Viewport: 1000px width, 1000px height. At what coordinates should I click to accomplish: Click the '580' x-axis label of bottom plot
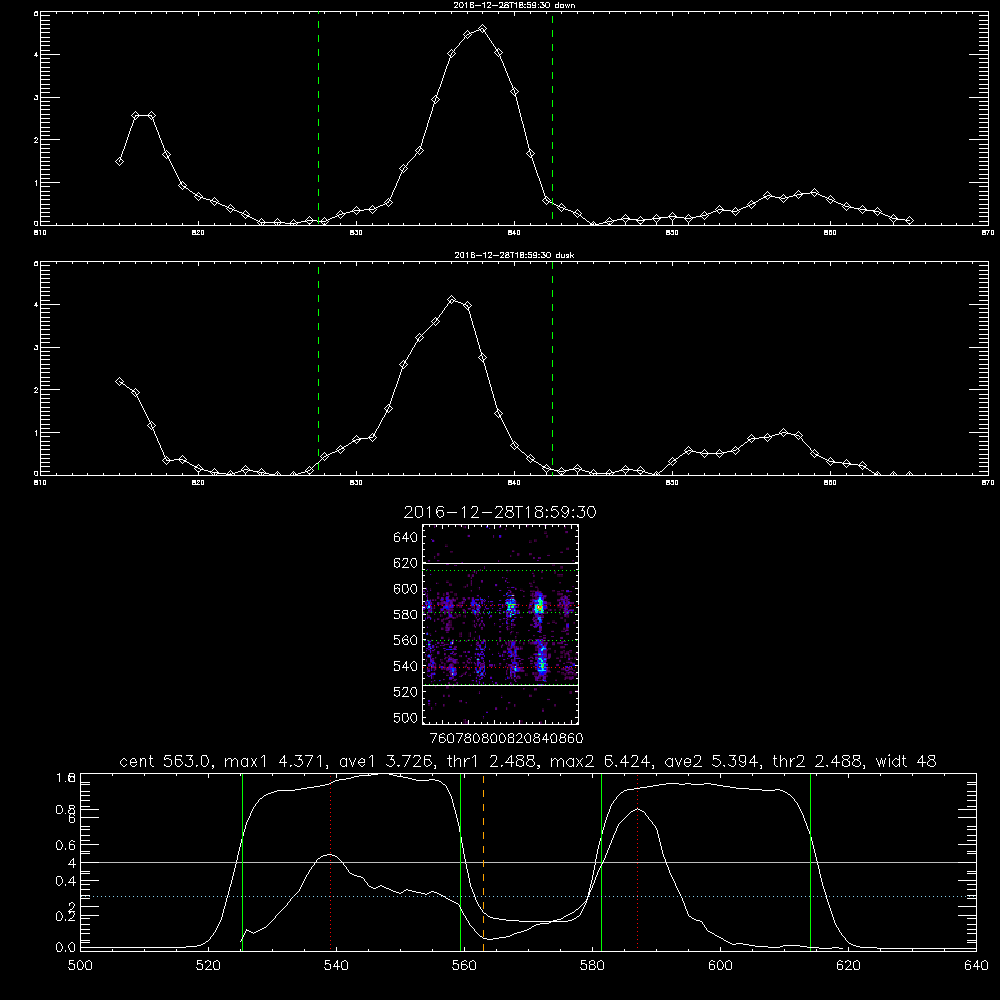[592, 966]
